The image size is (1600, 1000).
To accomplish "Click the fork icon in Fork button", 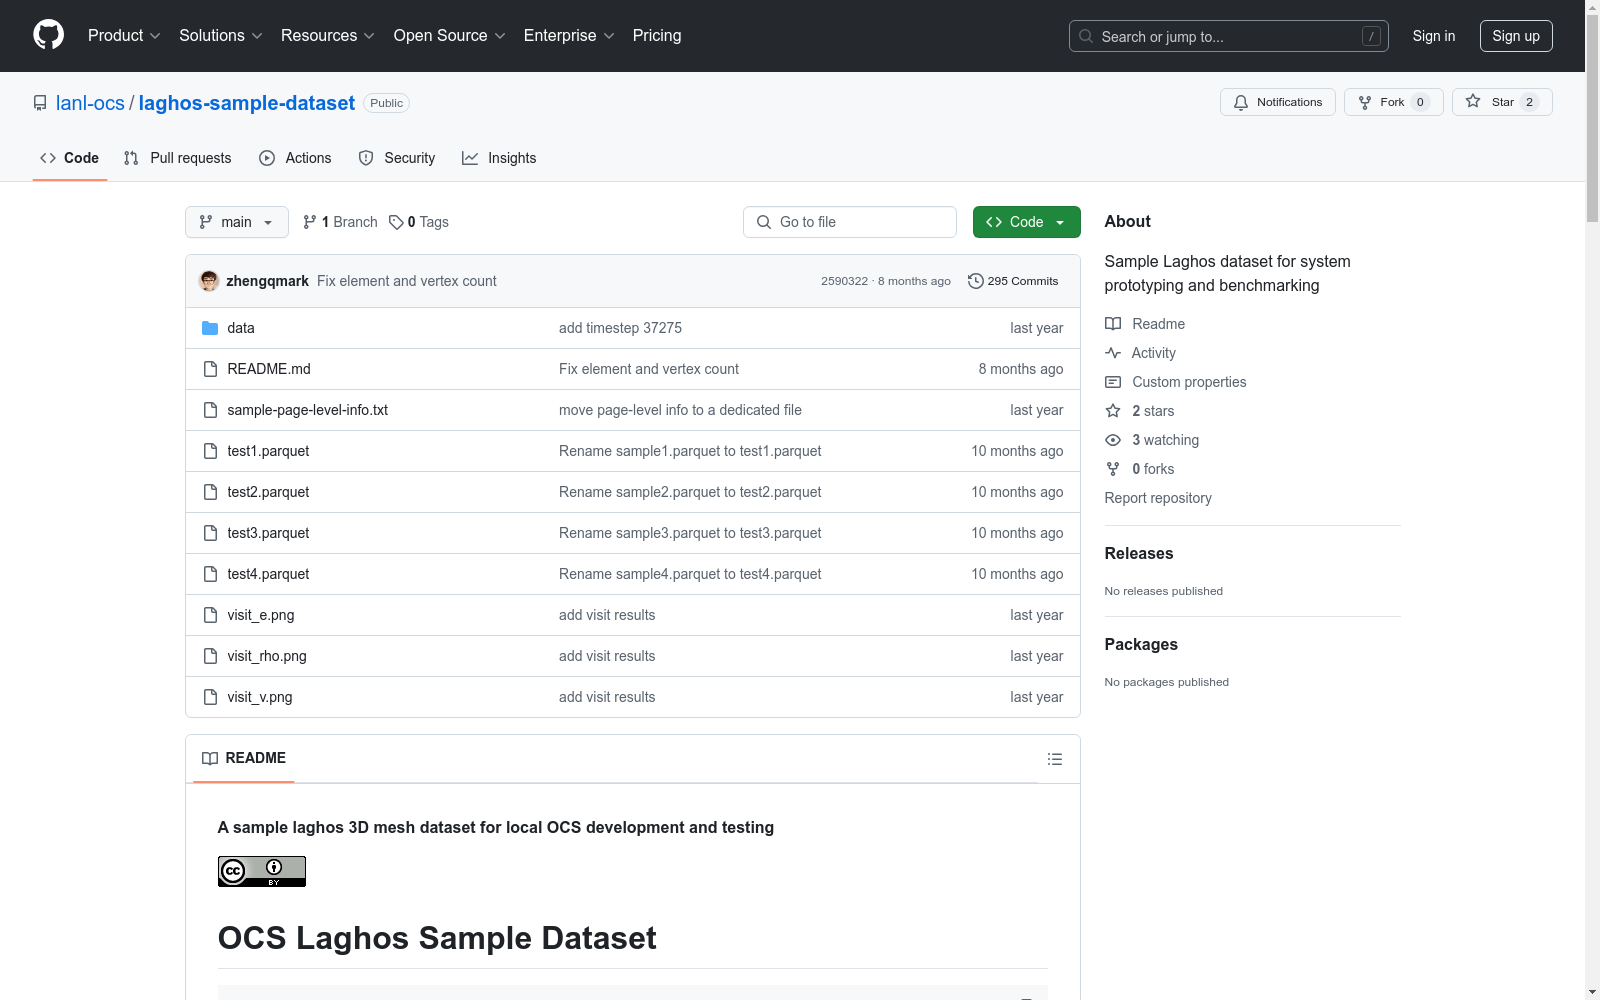I will (x=1365, y=102).
